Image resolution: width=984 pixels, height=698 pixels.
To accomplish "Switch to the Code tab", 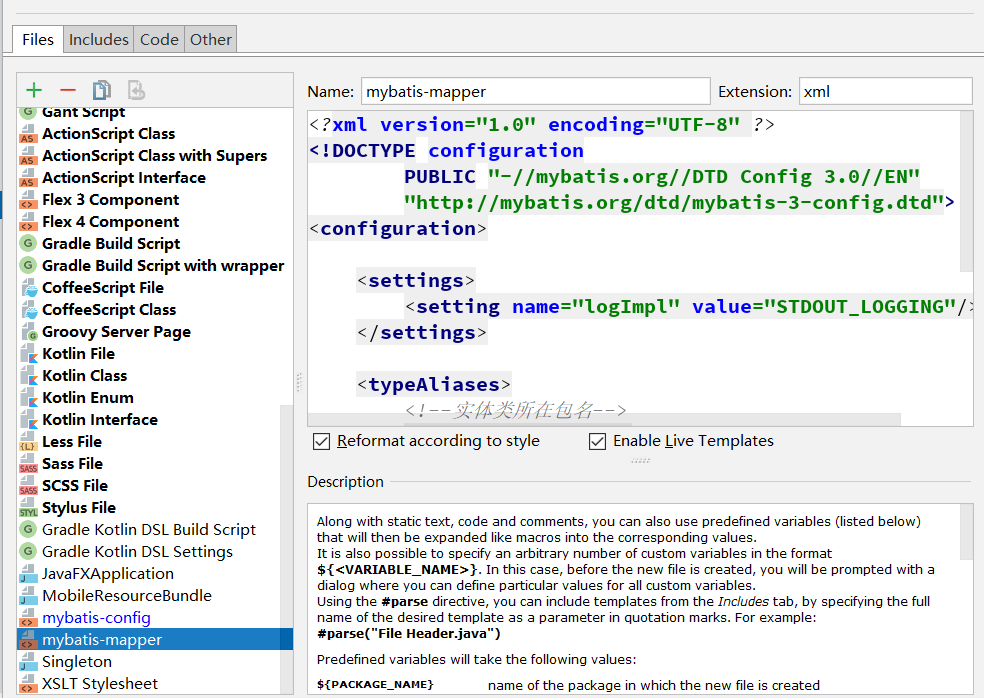I will coord(159,40).
